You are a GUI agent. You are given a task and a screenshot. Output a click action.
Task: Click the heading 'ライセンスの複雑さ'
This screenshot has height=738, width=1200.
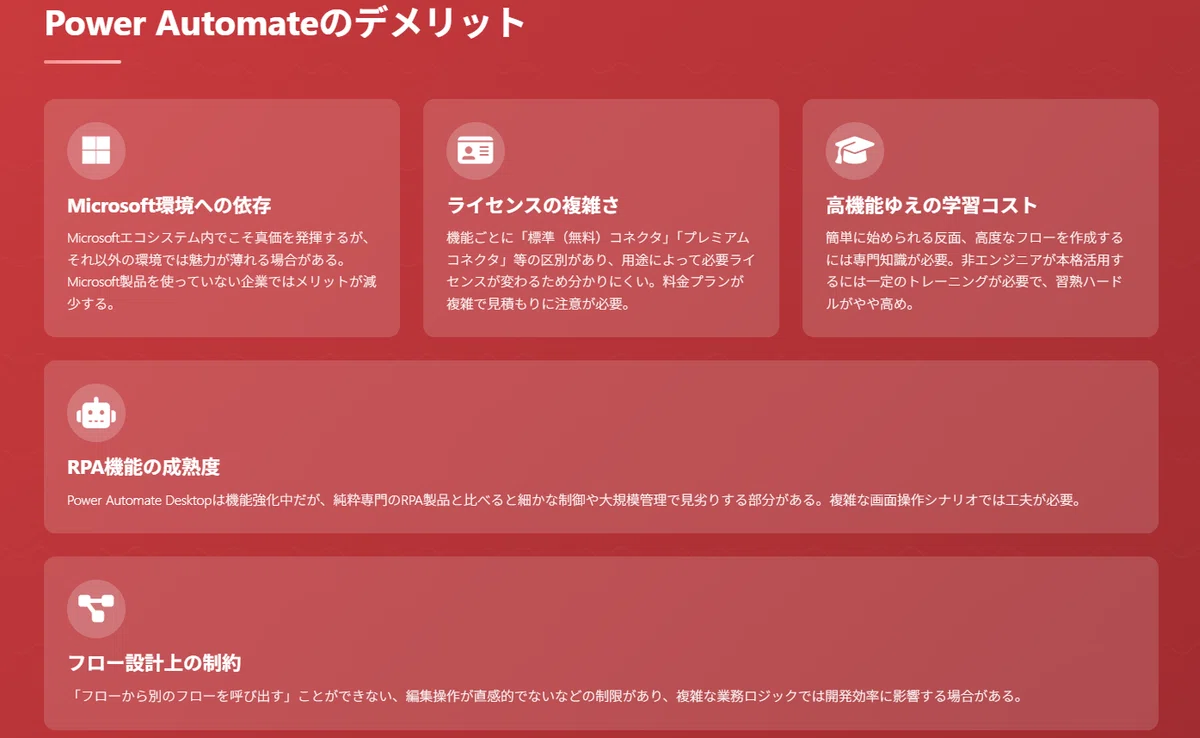tap(533, 205)
